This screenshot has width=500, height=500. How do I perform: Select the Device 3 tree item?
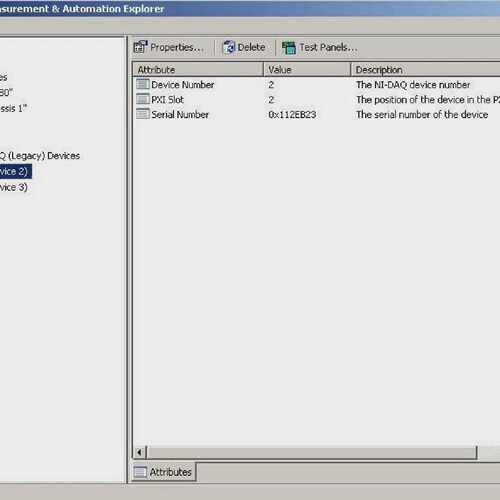click(14, 187)
